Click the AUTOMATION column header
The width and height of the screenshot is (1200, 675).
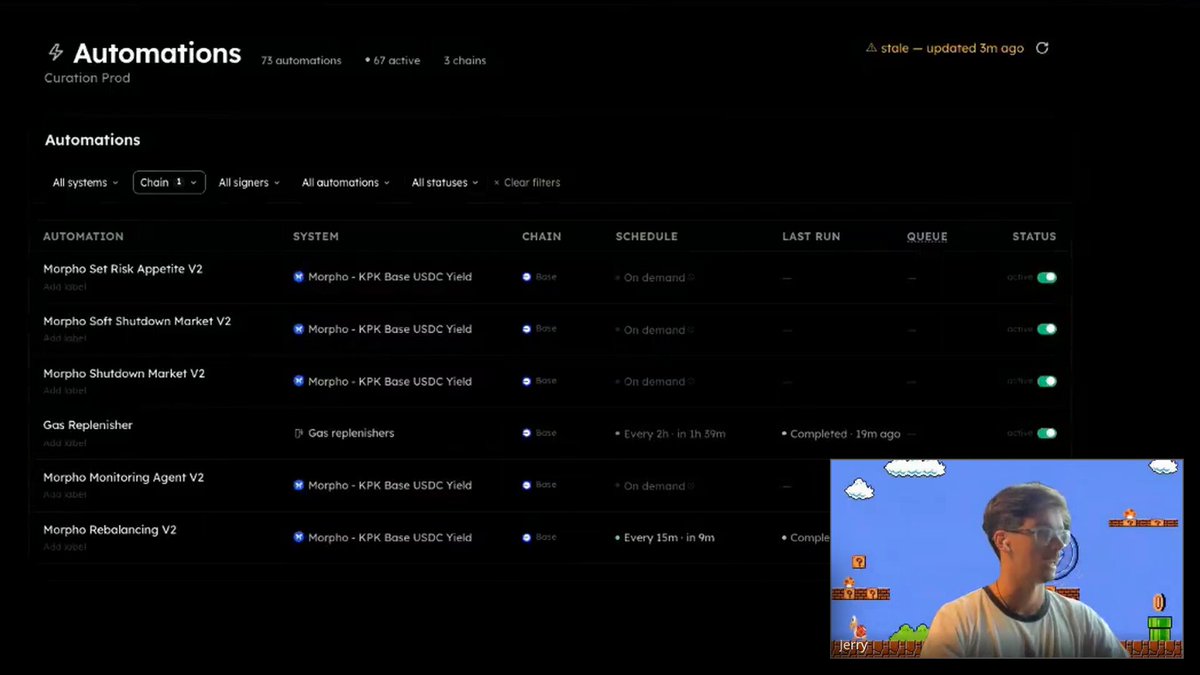point(83,237)
